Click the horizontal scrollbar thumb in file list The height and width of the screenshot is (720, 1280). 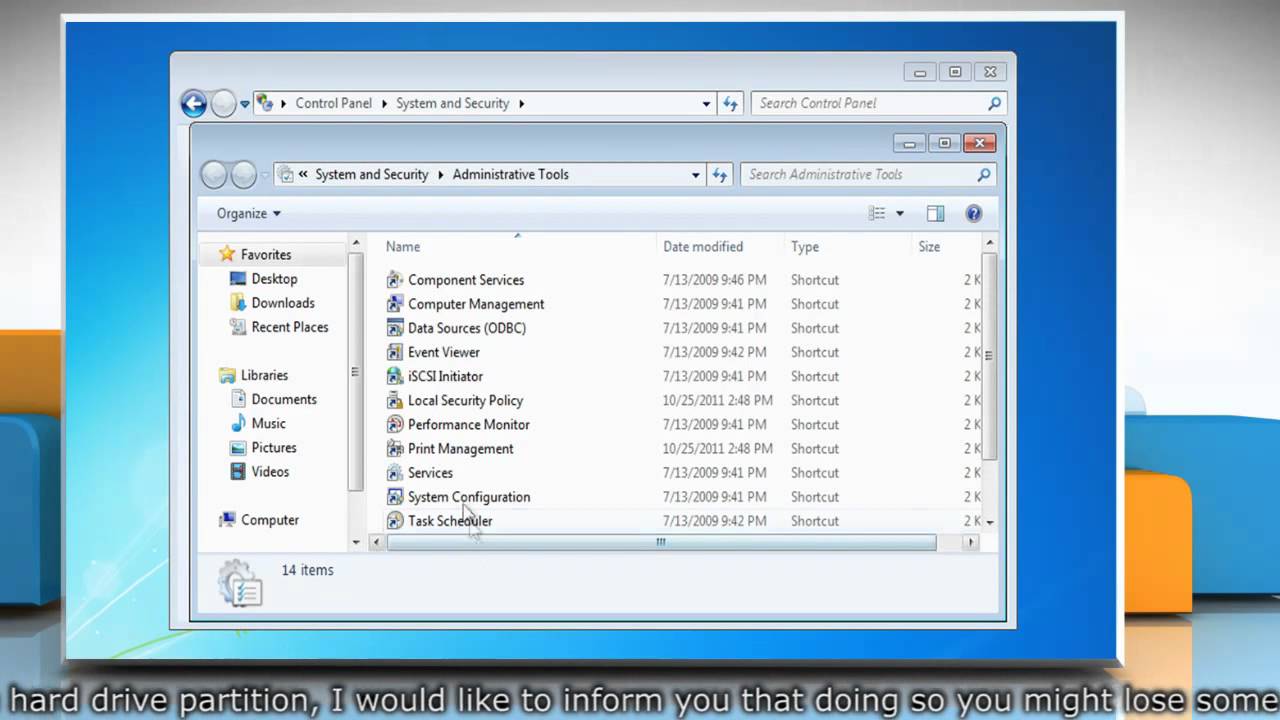[x=661, y=542]
